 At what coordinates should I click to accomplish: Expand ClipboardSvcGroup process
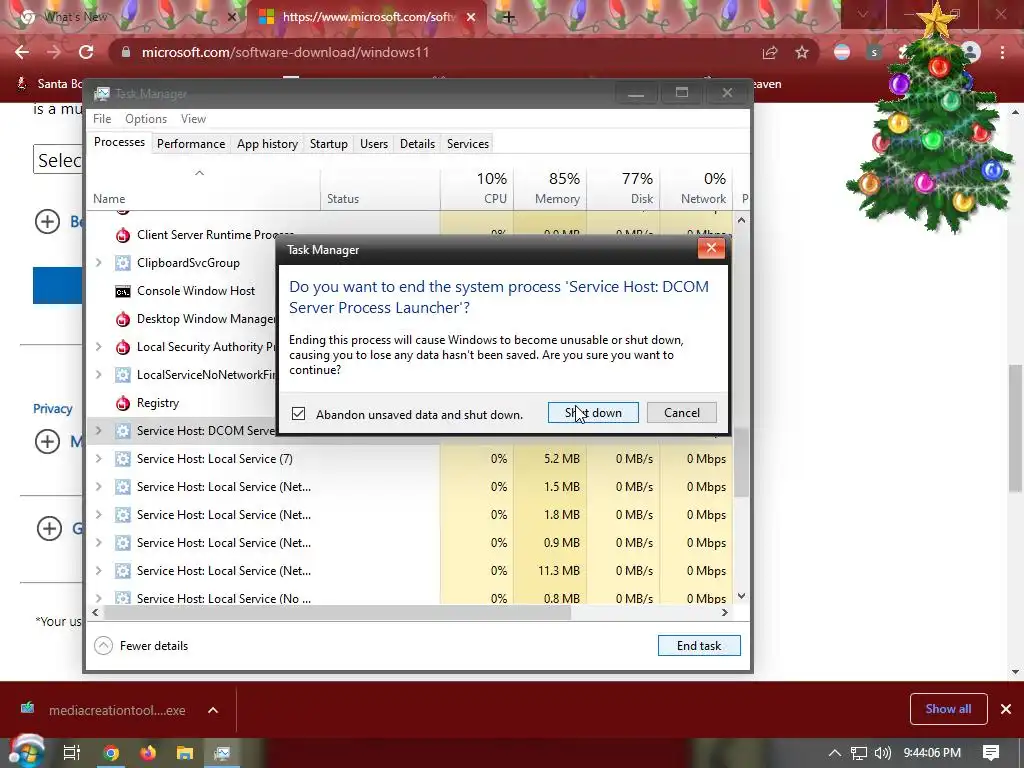pyautogui.click(x=99, y=263)
